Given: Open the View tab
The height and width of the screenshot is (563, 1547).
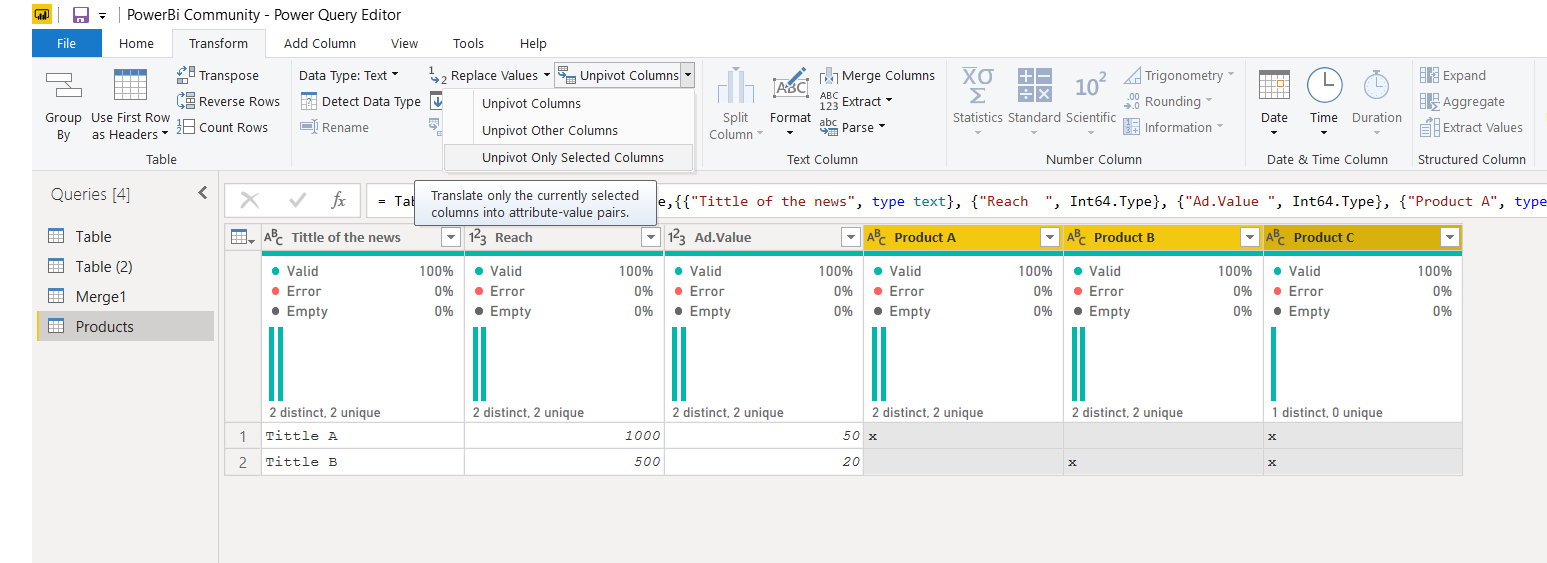Looking at the screenshot, I should 404,43.
